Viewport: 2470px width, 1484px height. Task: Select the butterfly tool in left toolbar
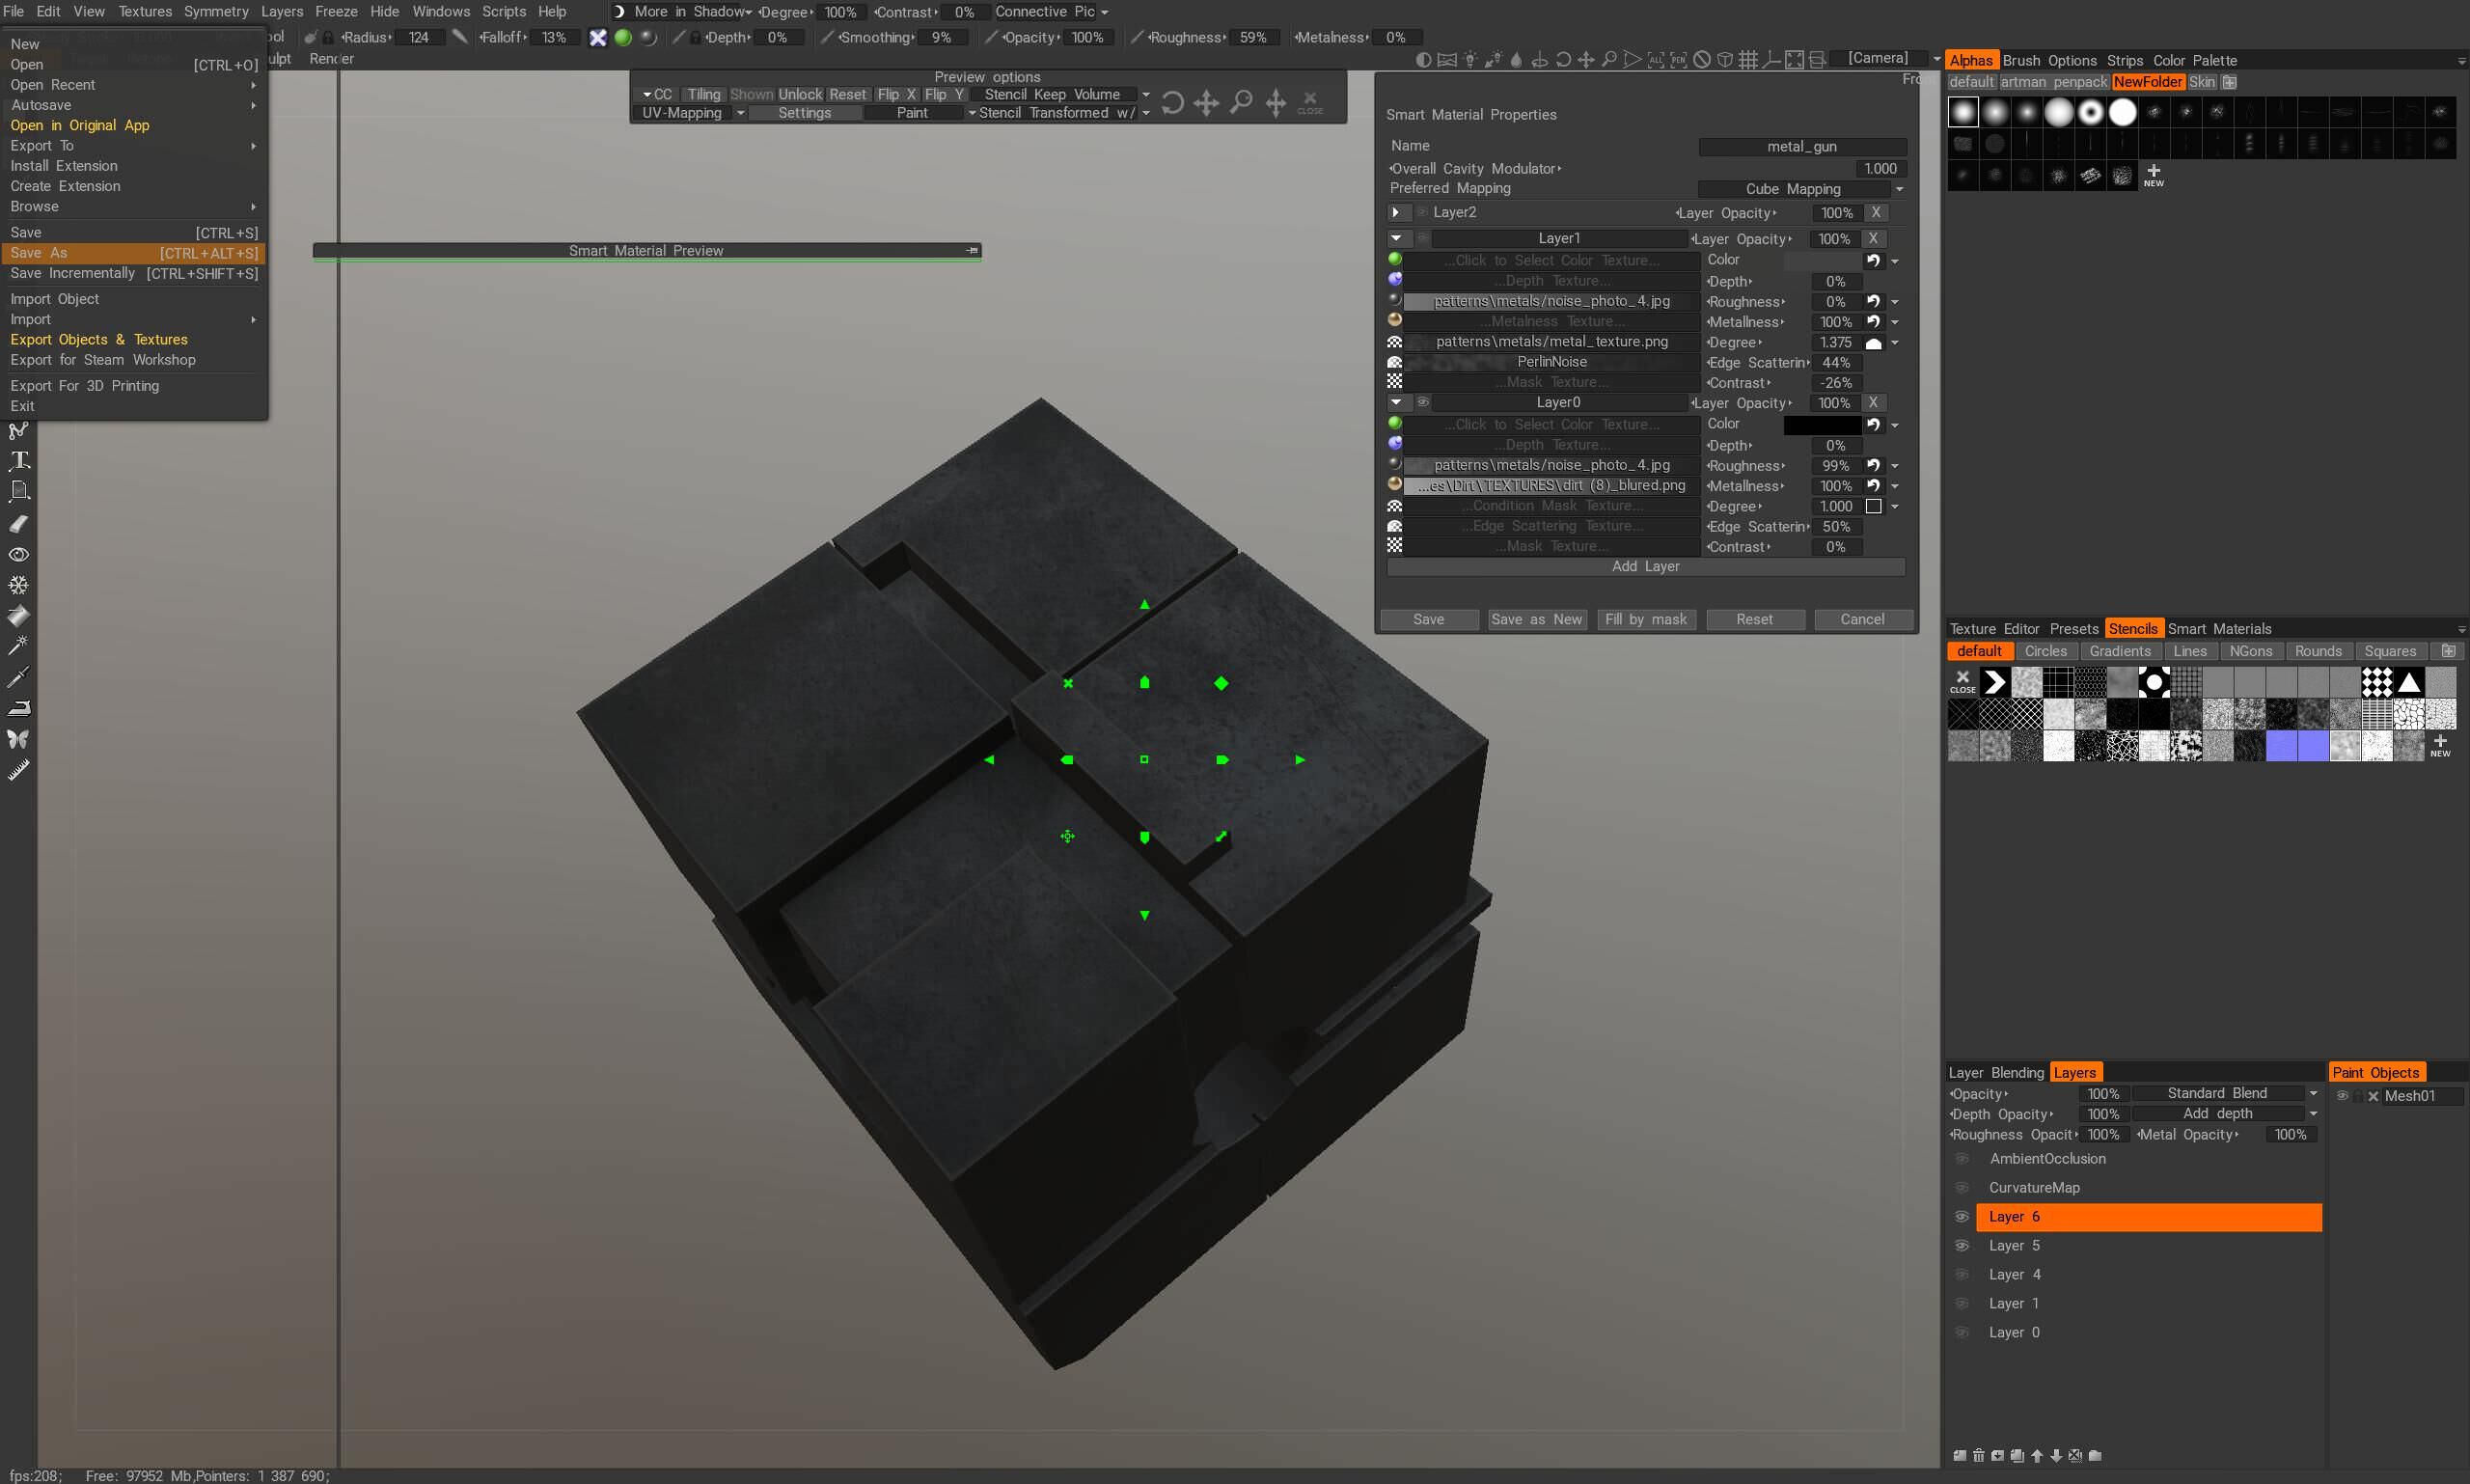[19, 739]
